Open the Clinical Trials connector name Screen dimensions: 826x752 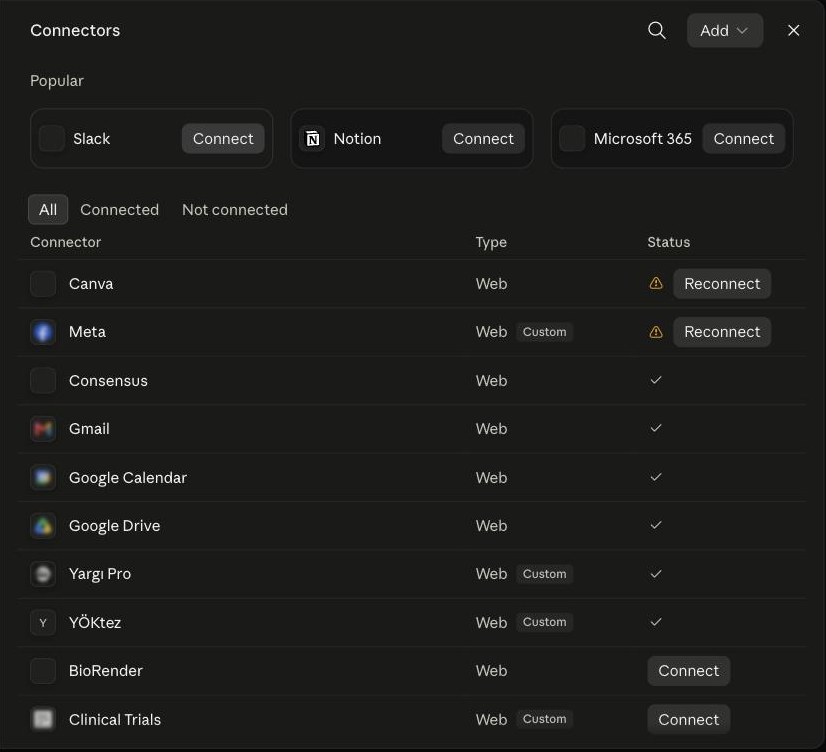pos(114,719)
